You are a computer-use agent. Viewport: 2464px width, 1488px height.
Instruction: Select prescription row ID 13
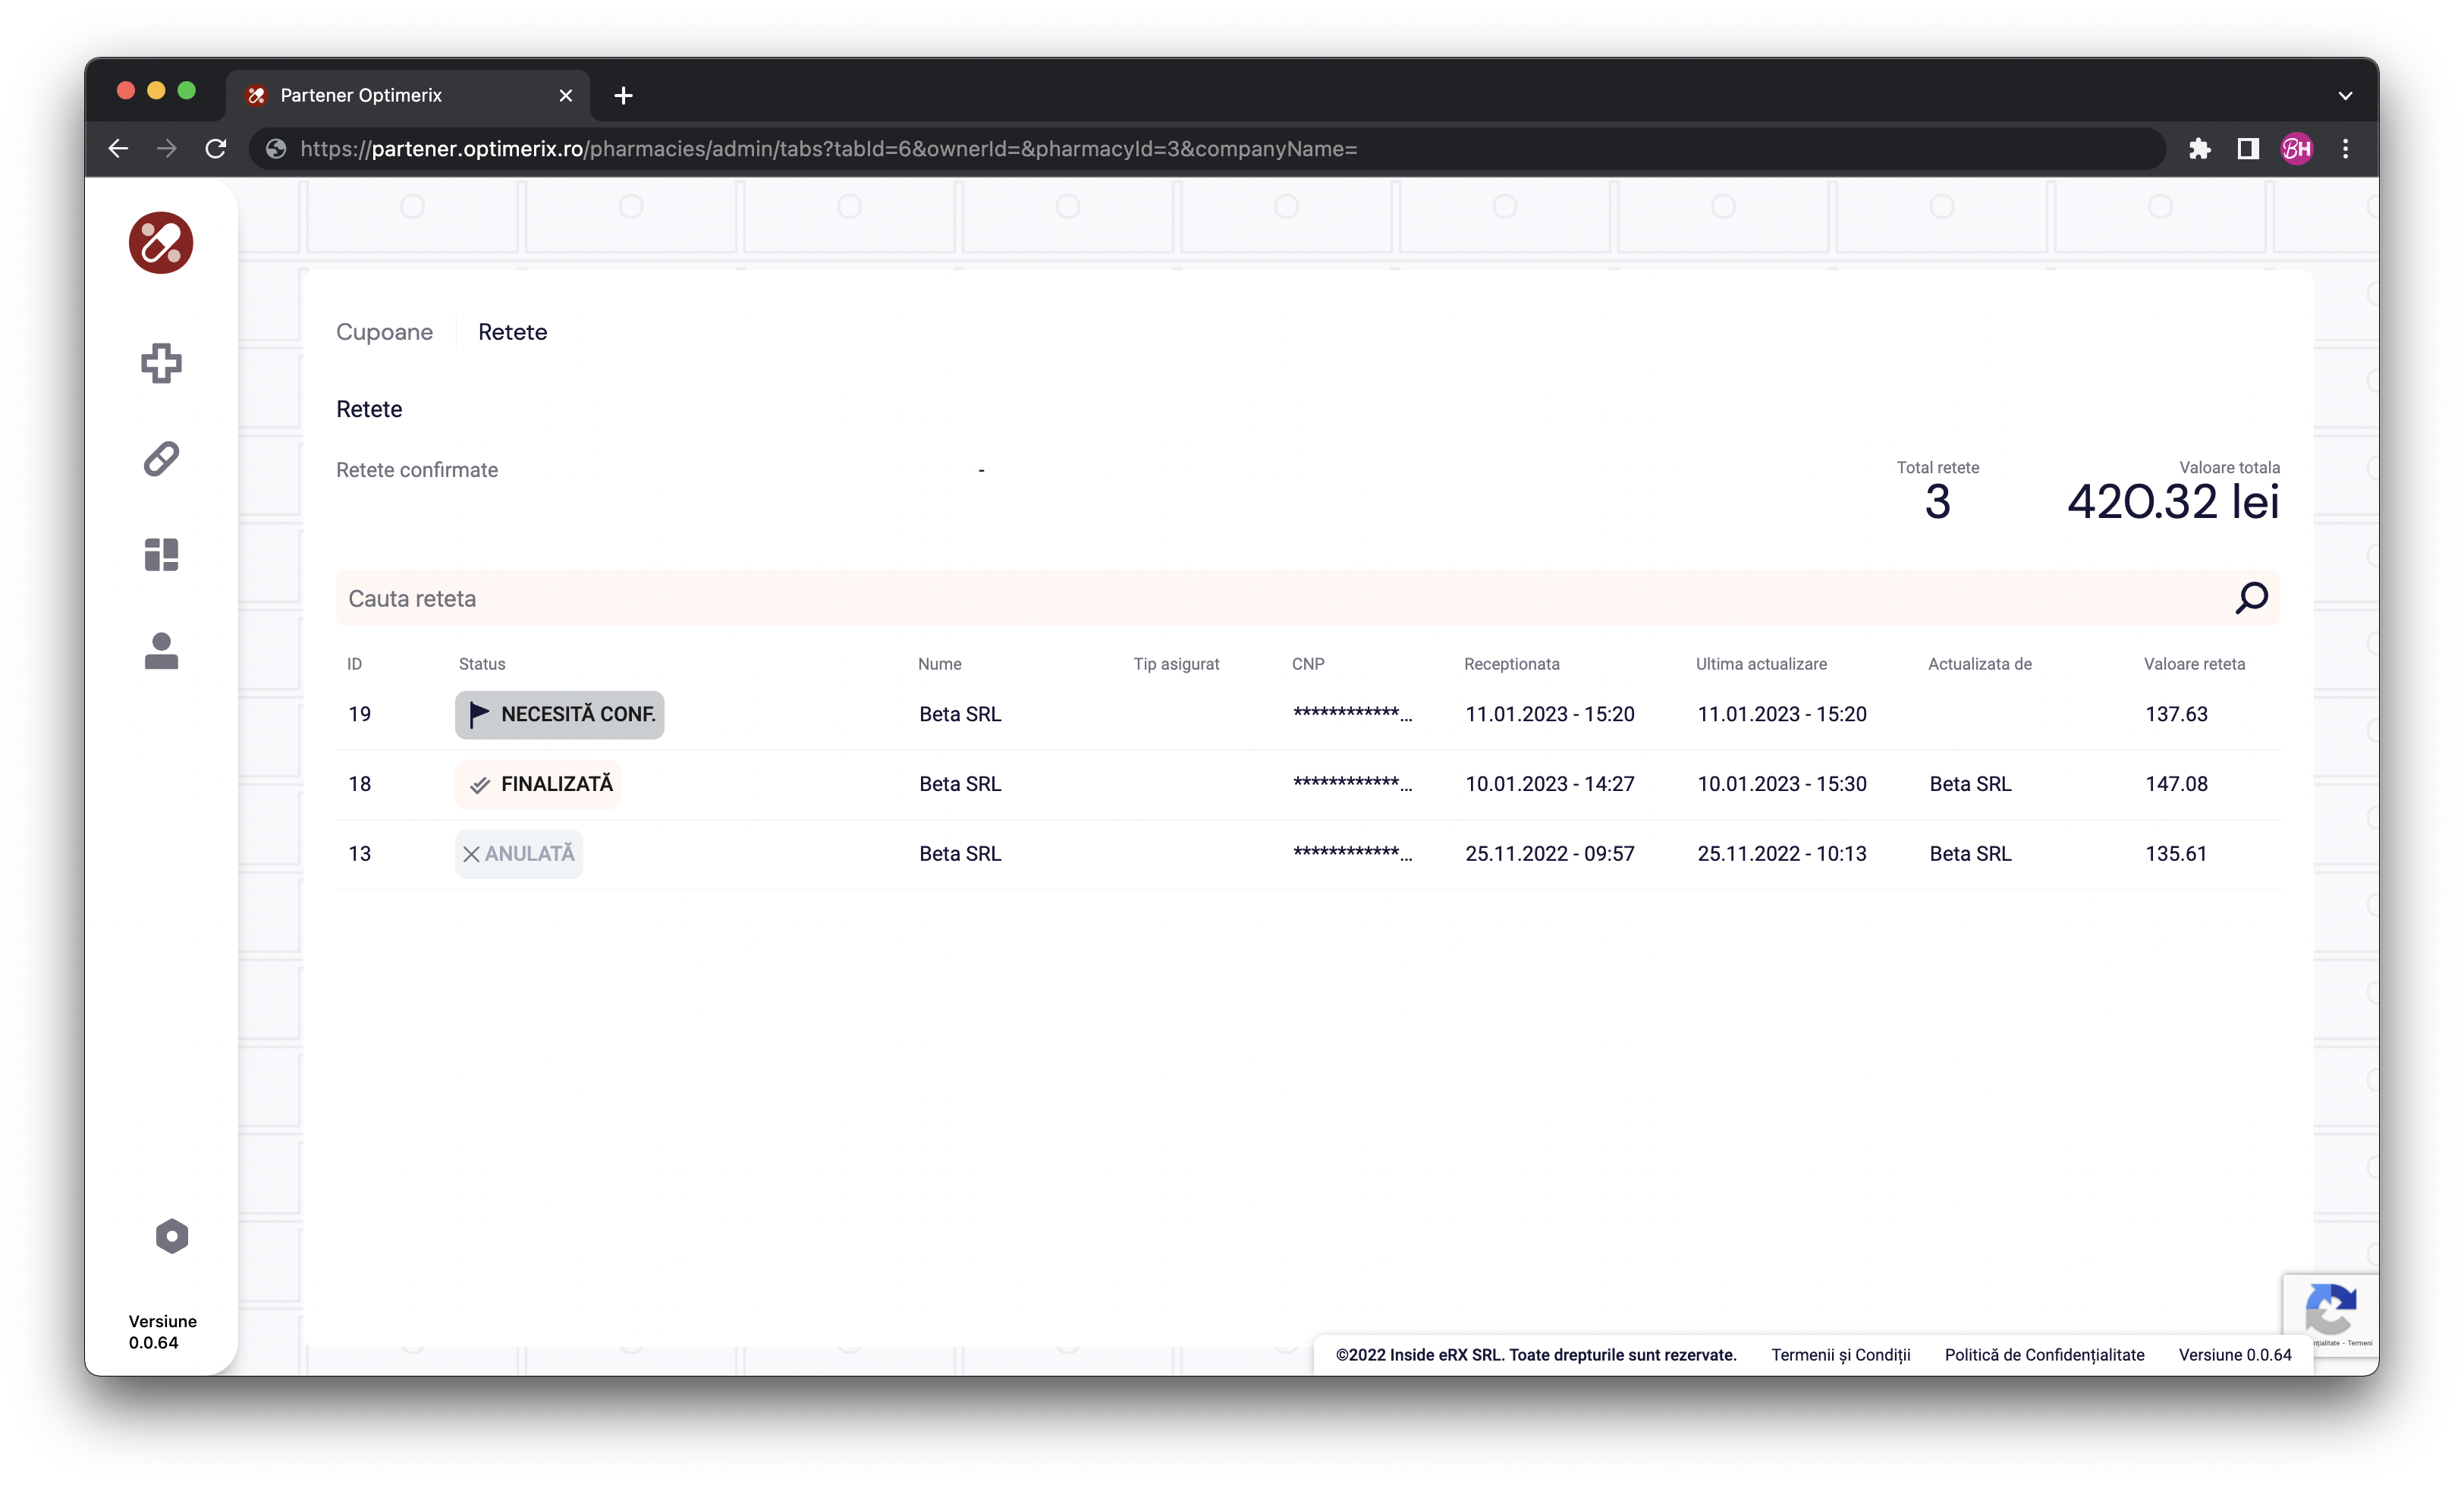[1307, 853]
